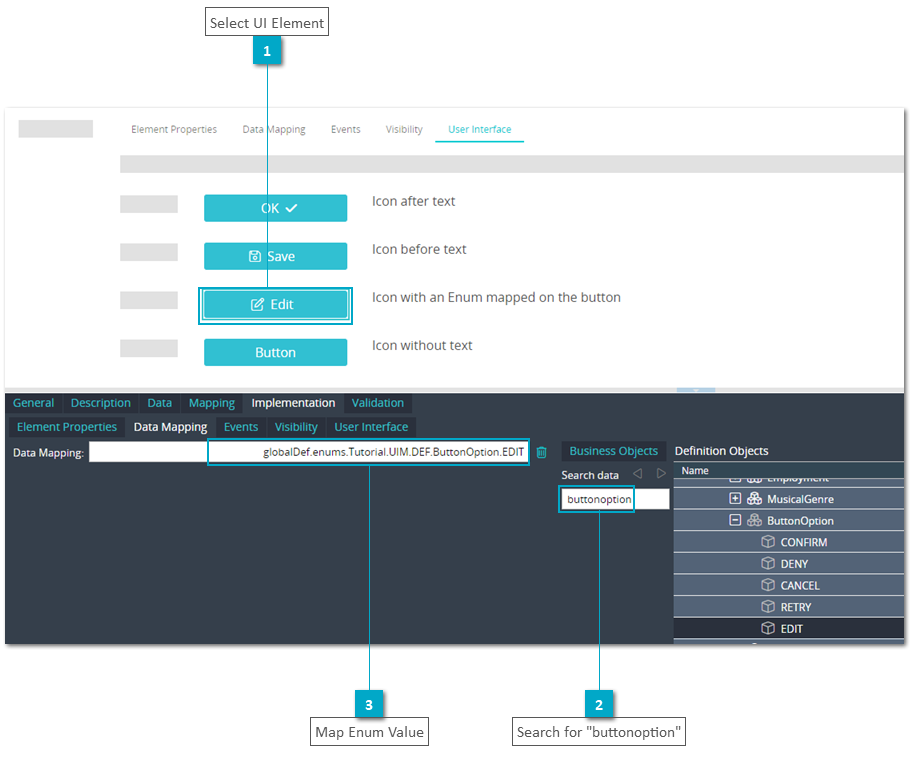
Task: Click into the Data Mapping field
Action: click(309, 452)
